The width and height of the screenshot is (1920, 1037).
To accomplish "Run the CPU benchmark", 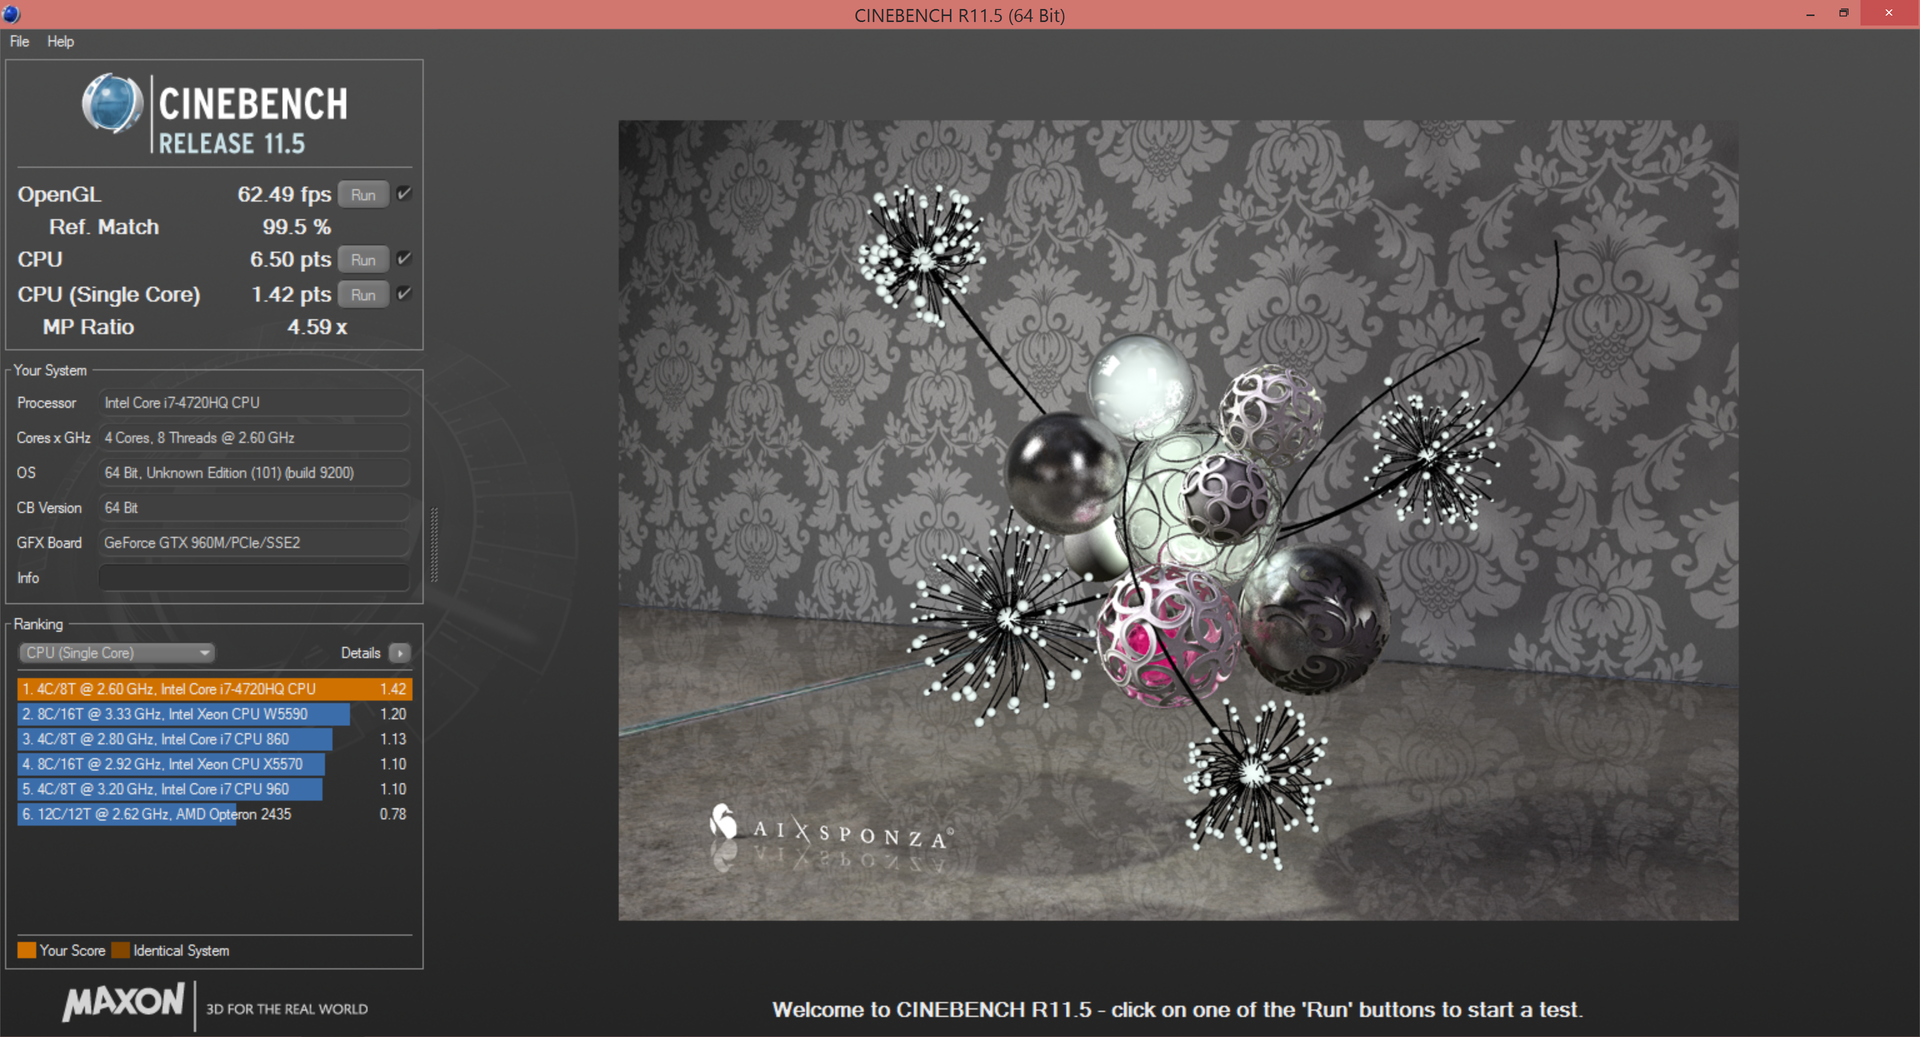I will click(x=363, y=260).
